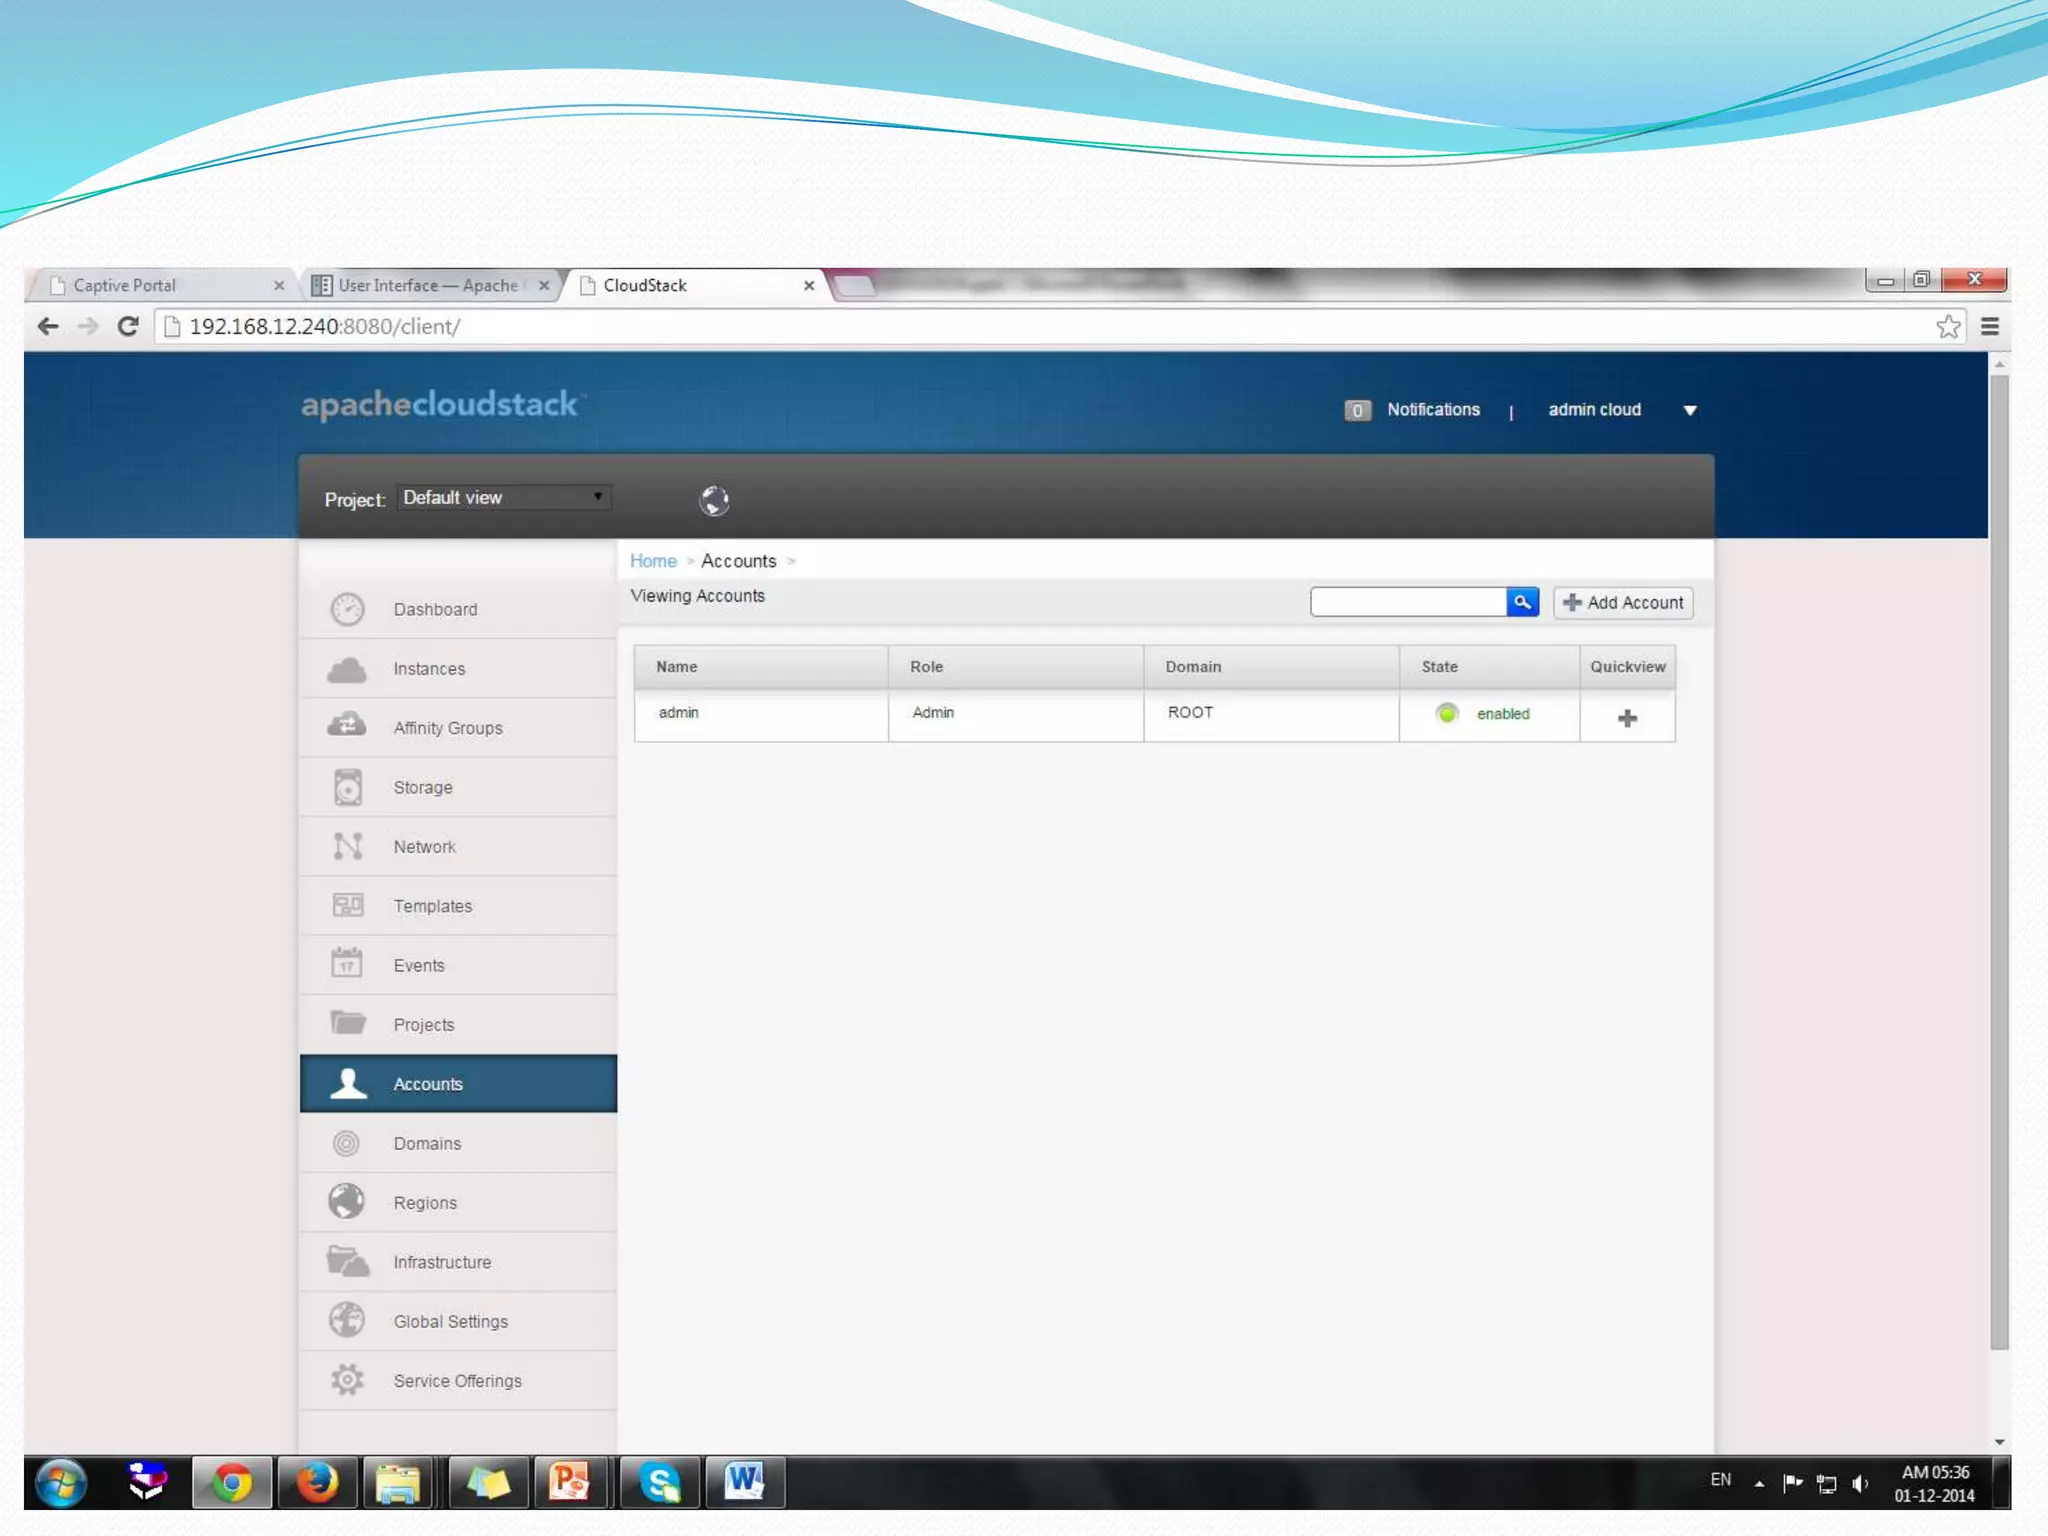Click the Dashboard gauge icon in sidebar
The image size is (2048, 1536).
click(x=347, y=609)
